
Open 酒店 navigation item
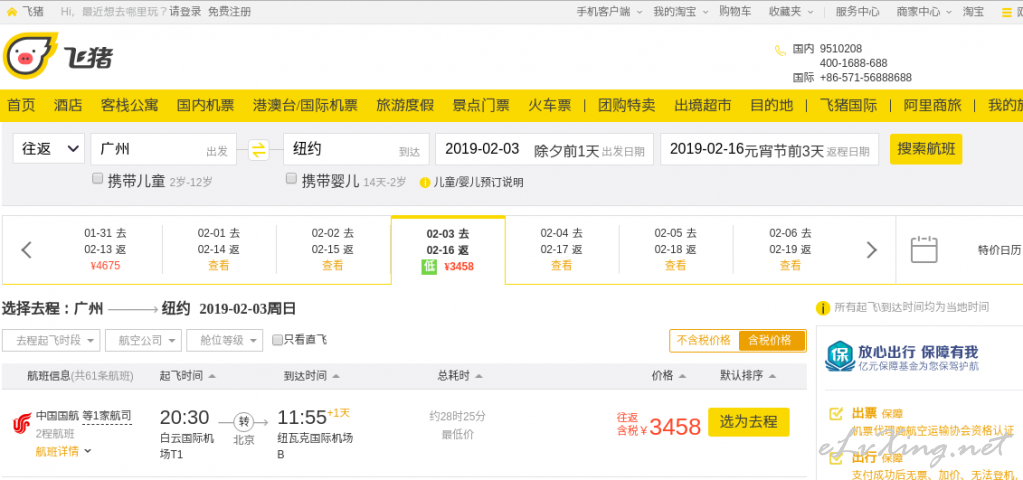68,105
